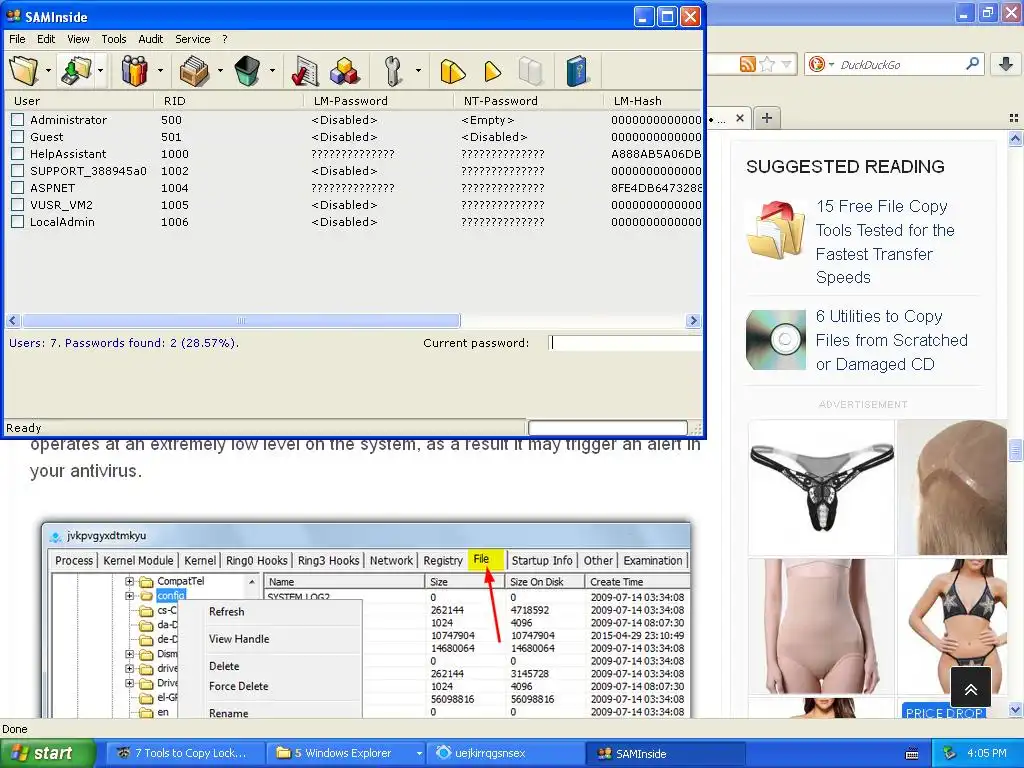Open the ? help menu in SAMInside
This screenshot has height=768, width=1024.
[x=225, y=39]
